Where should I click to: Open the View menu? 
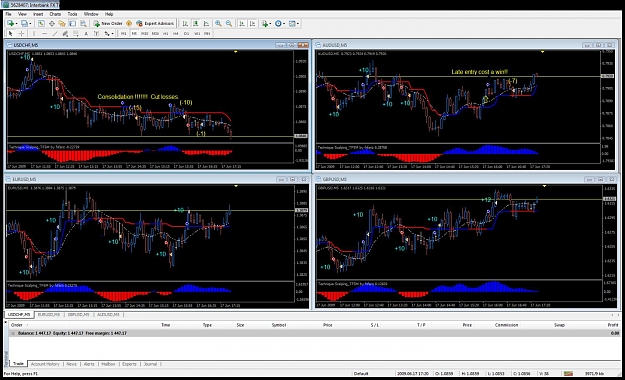[x=22, y=14]
